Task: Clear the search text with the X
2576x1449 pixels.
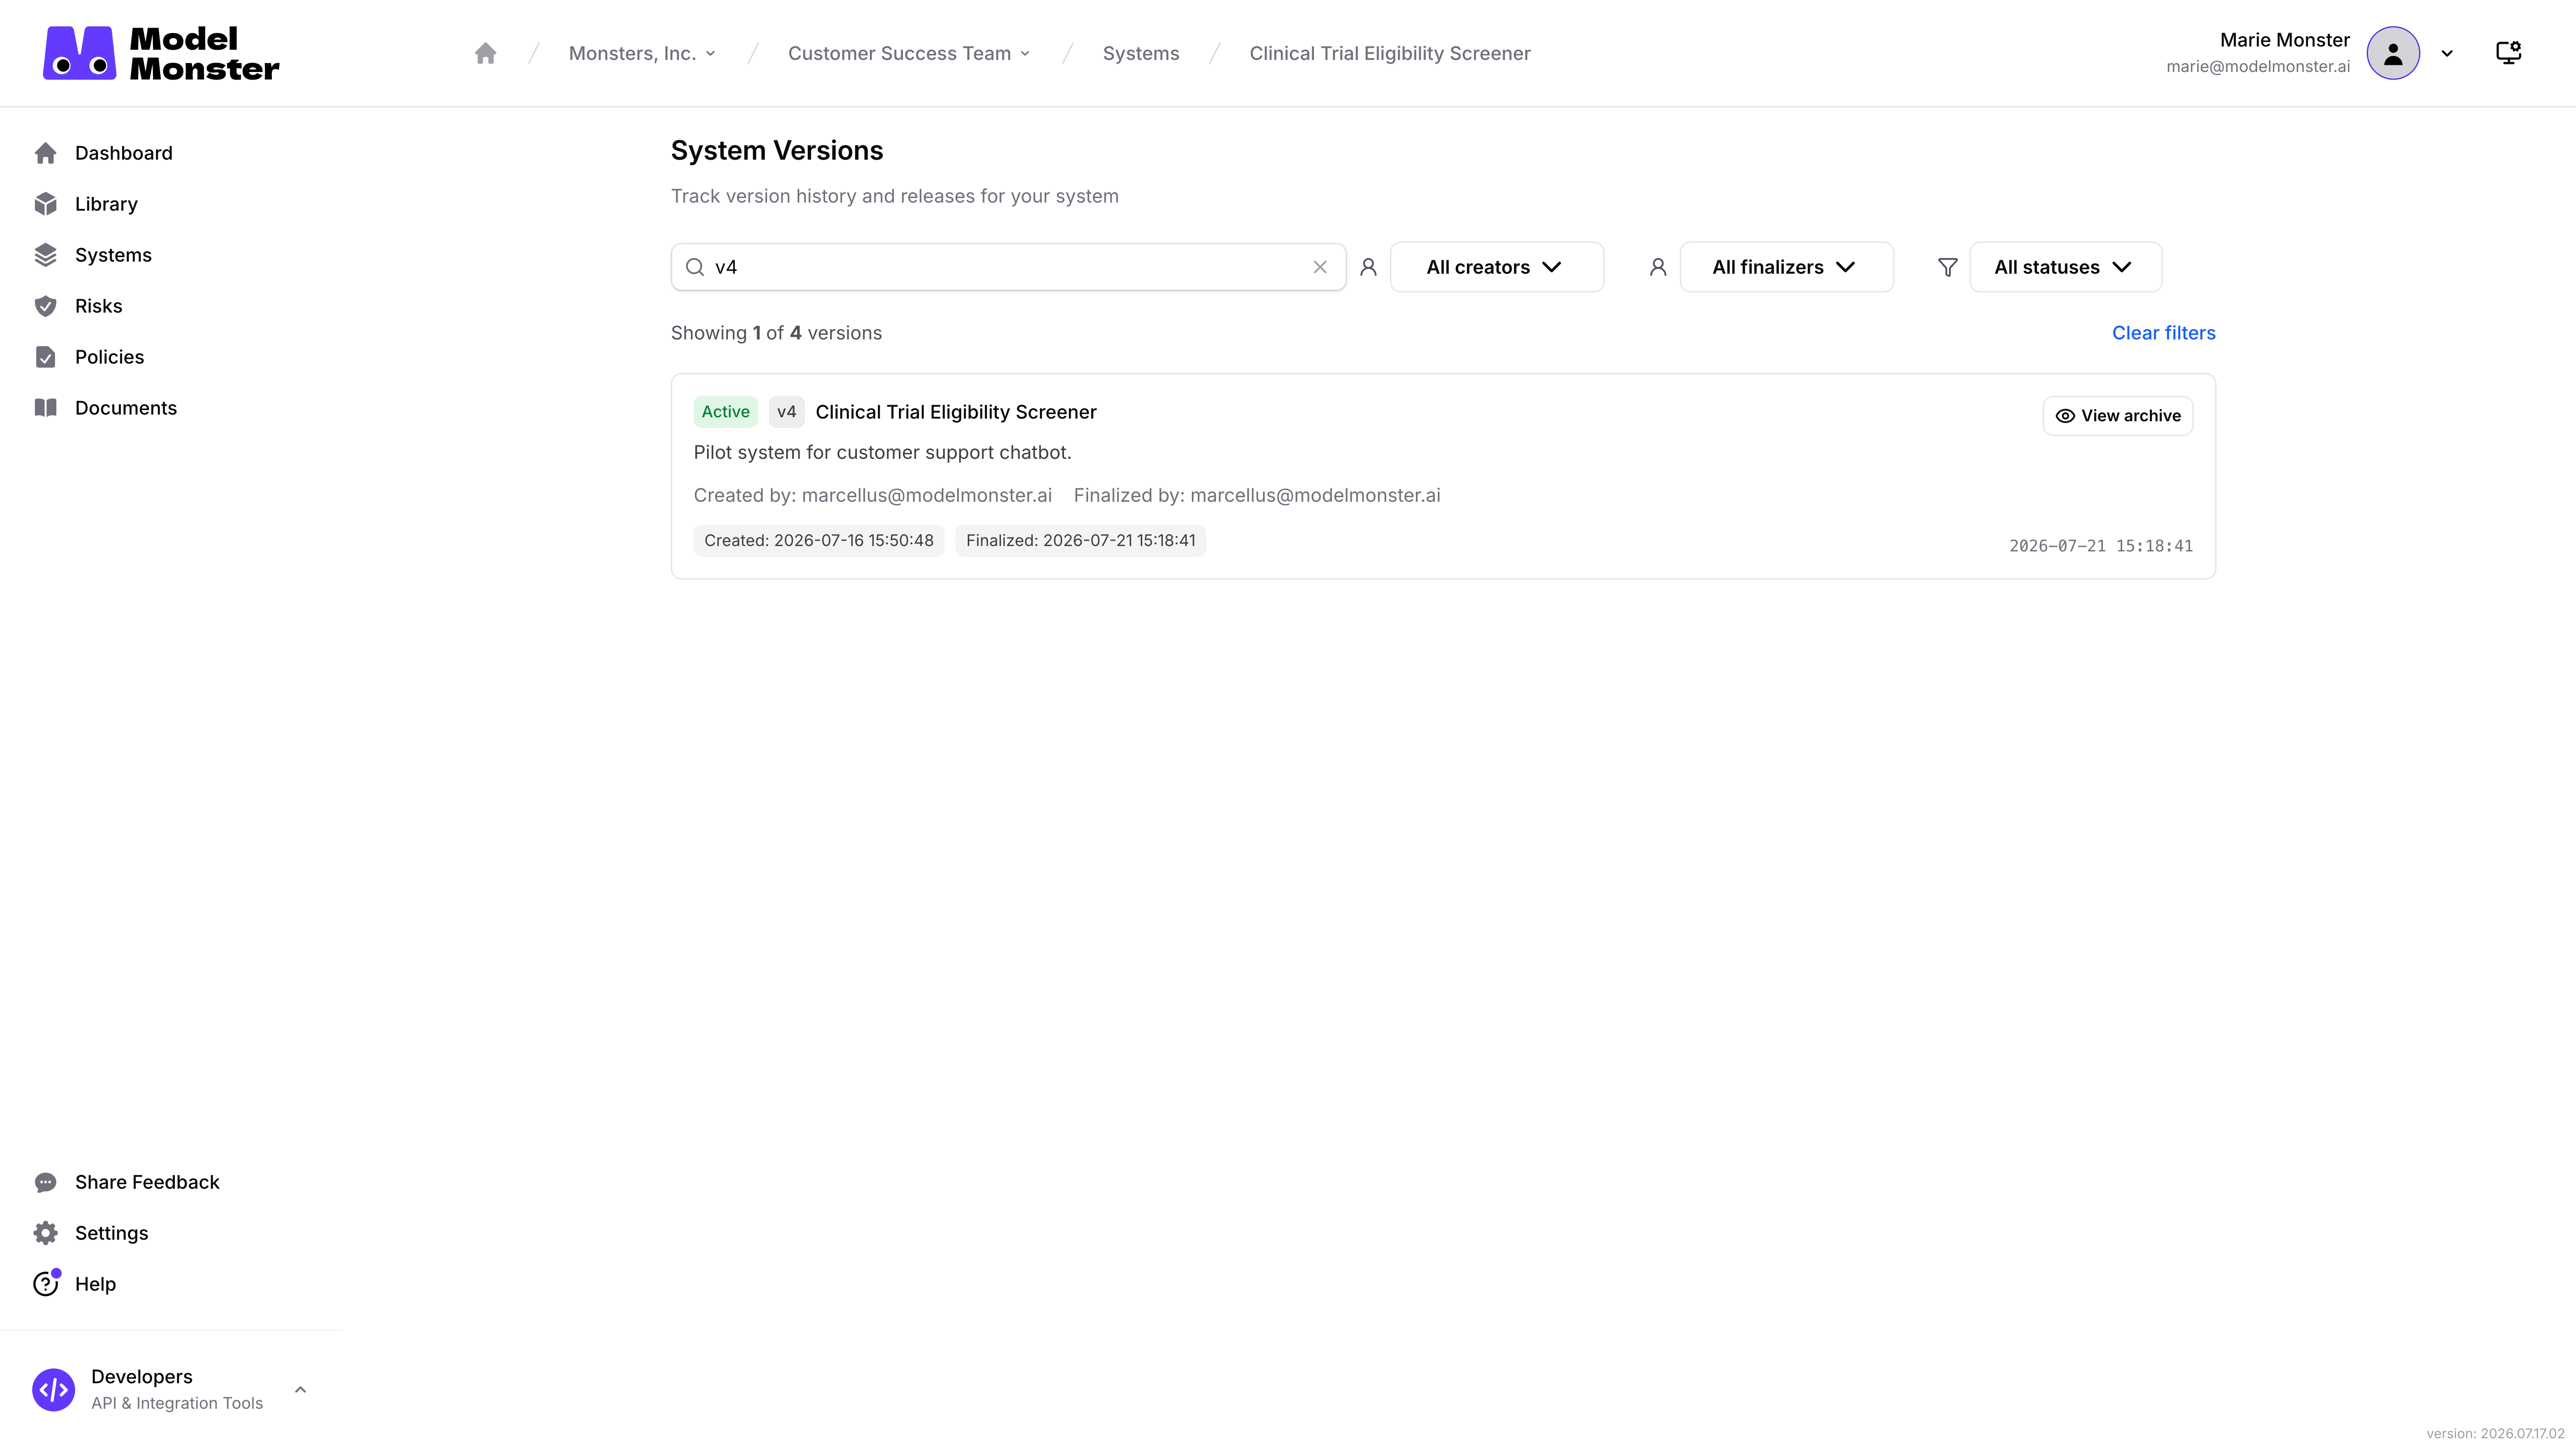Action: (x=1320, y=267)
